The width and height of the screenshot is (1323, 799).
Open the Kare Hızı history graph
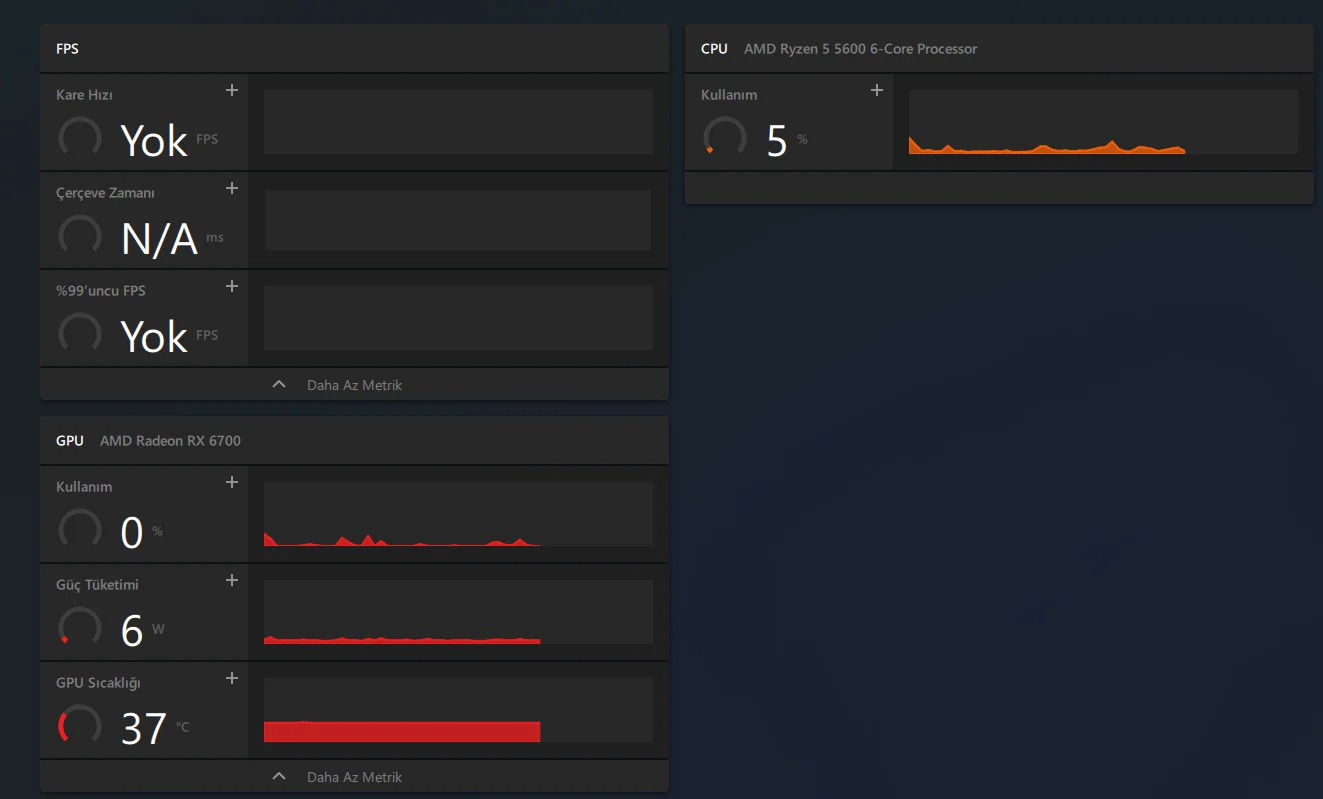[458, 122]
